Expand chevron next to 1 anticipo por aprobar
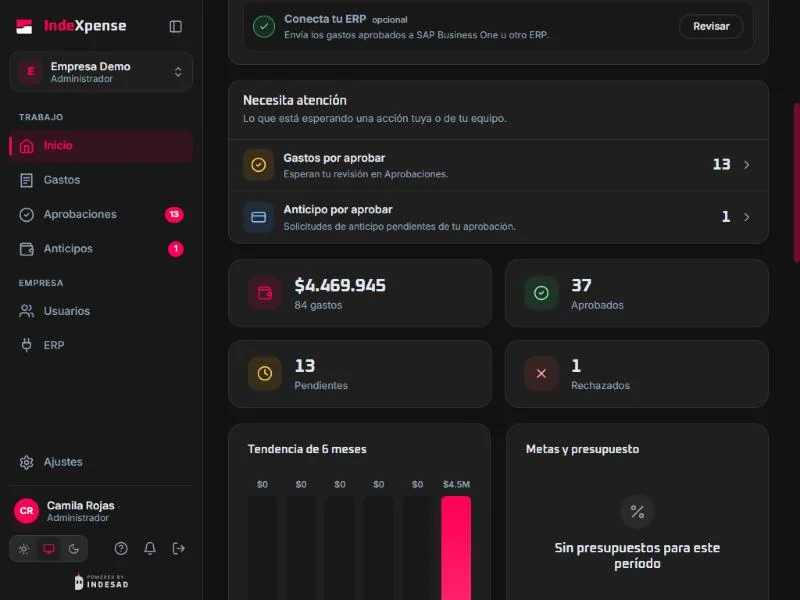 pos(747,217)
